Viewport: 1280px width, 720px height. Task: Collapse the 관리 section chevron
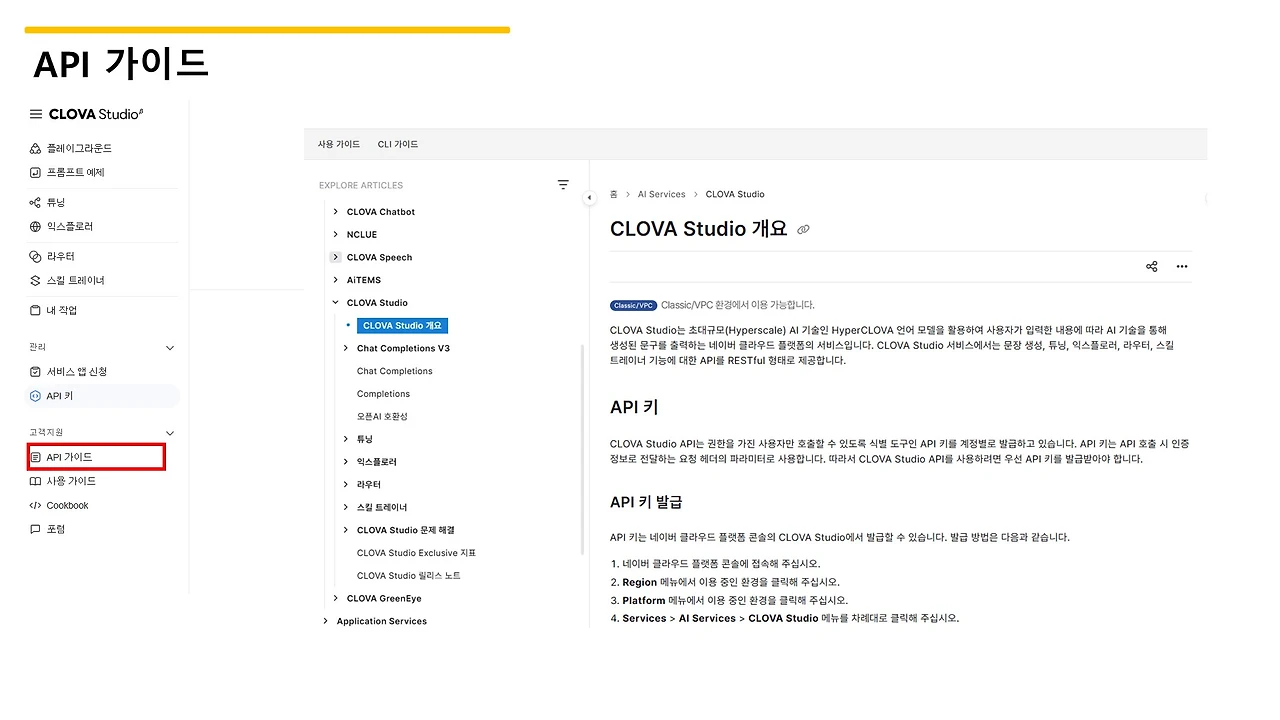click(170, 347)
